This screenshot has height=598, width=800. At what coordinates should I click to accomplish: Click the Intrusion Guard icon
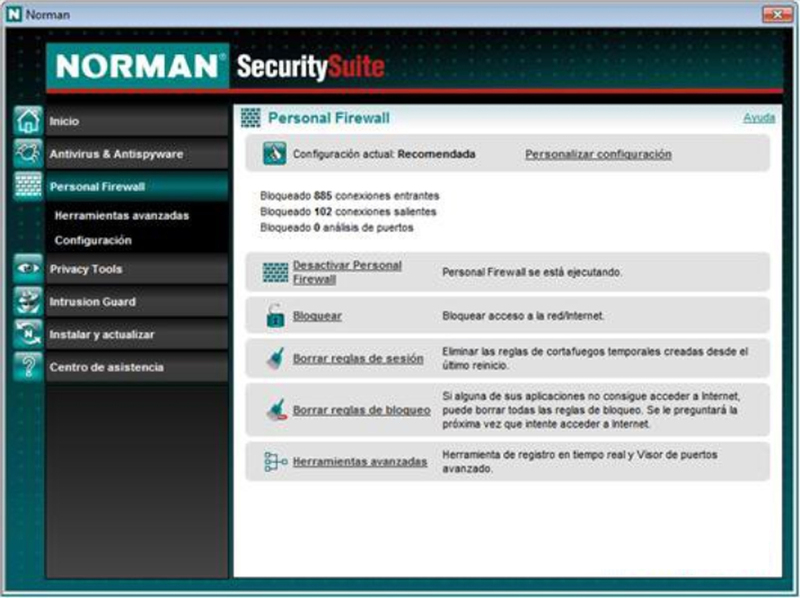click(28, 301)
